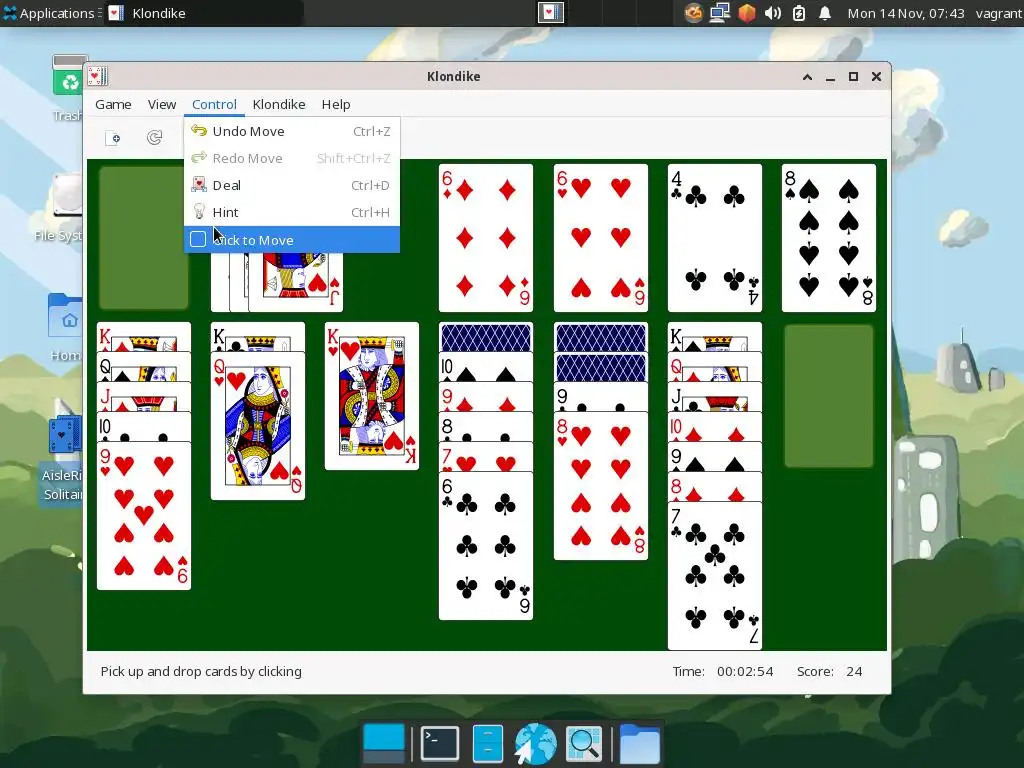Image resolution: width=1024 pixels, height=768 pixels.
Task: Click the network connection tray icon
Action: pyautogui.click(x=720, y=13)
